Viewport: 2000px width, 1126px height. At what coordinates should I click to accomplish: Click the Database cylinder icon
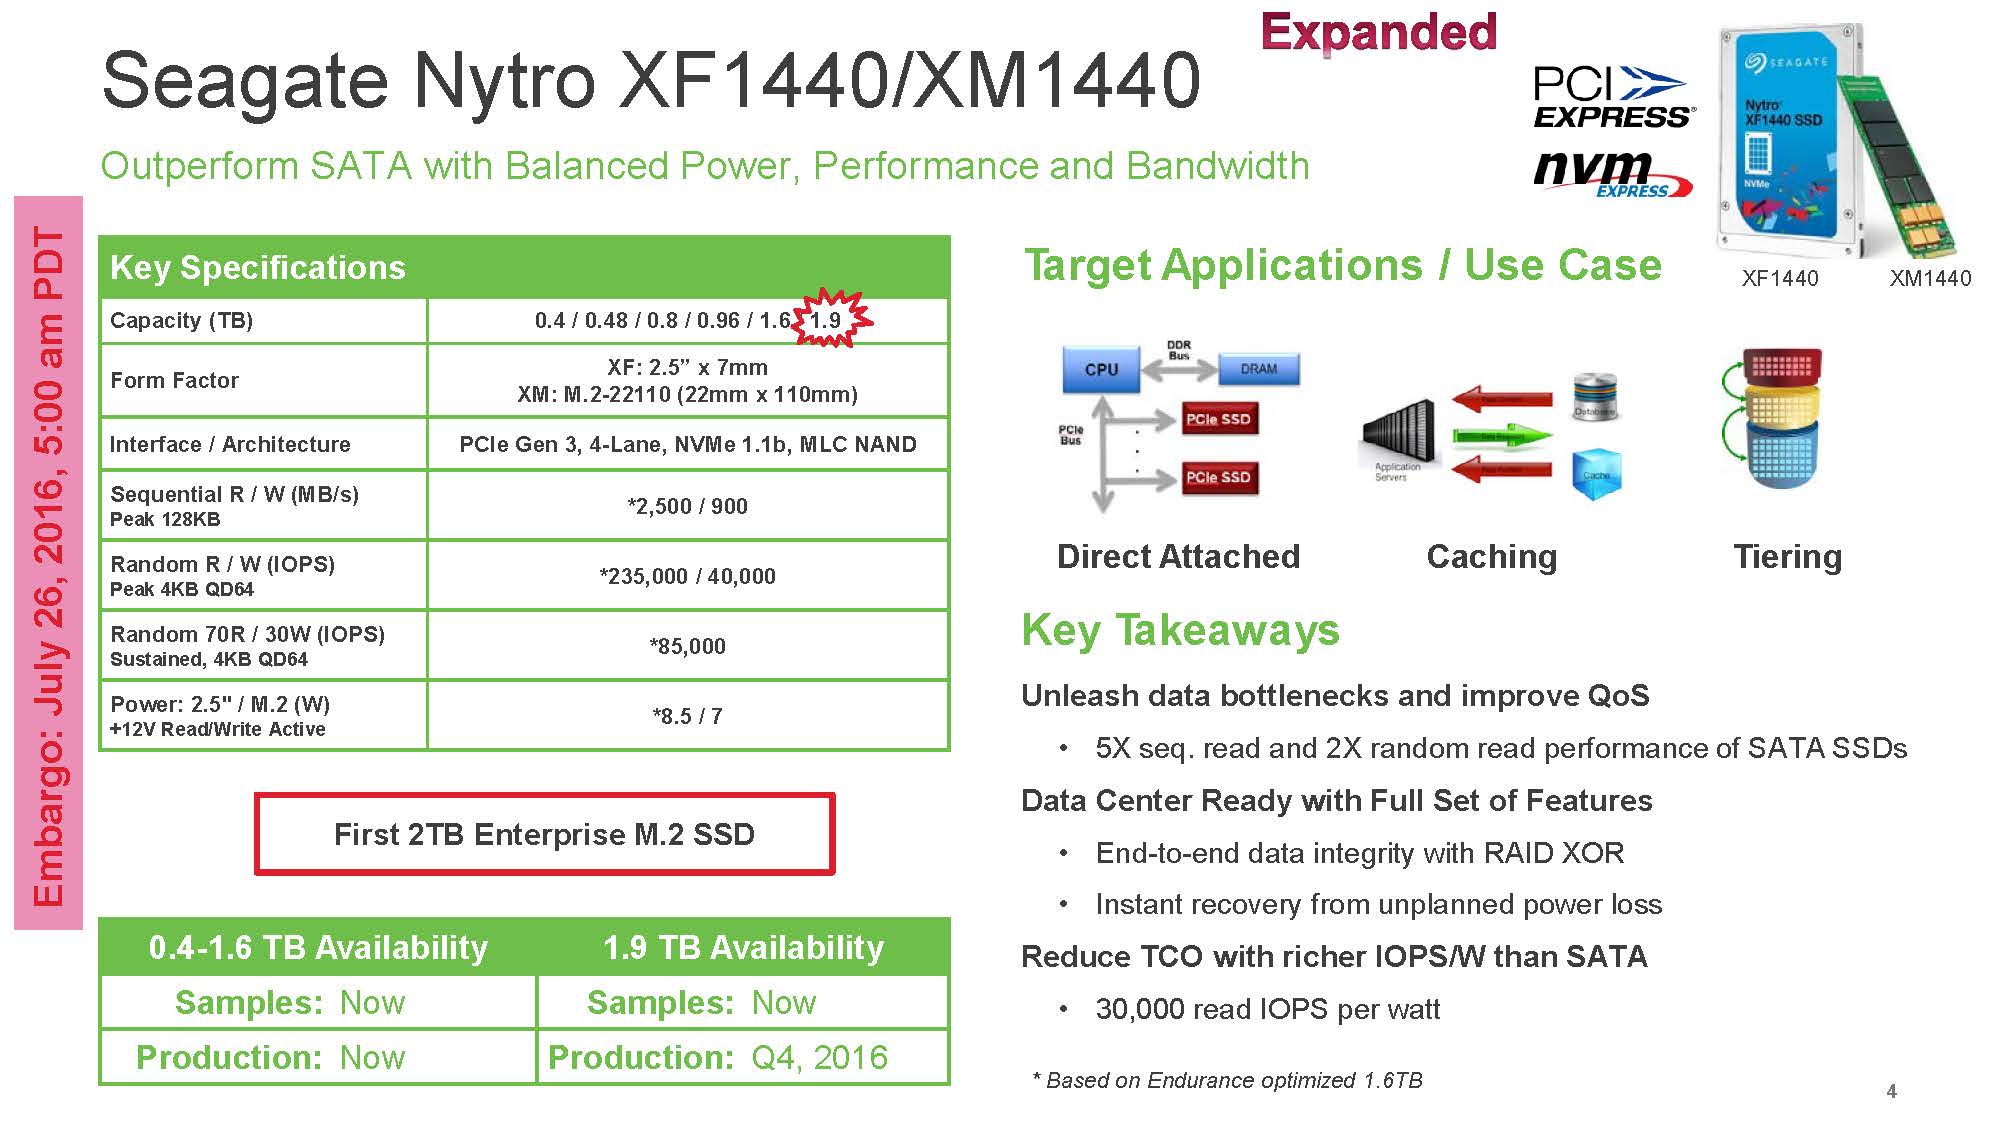pyautogui.click(x=1594, y=397)
